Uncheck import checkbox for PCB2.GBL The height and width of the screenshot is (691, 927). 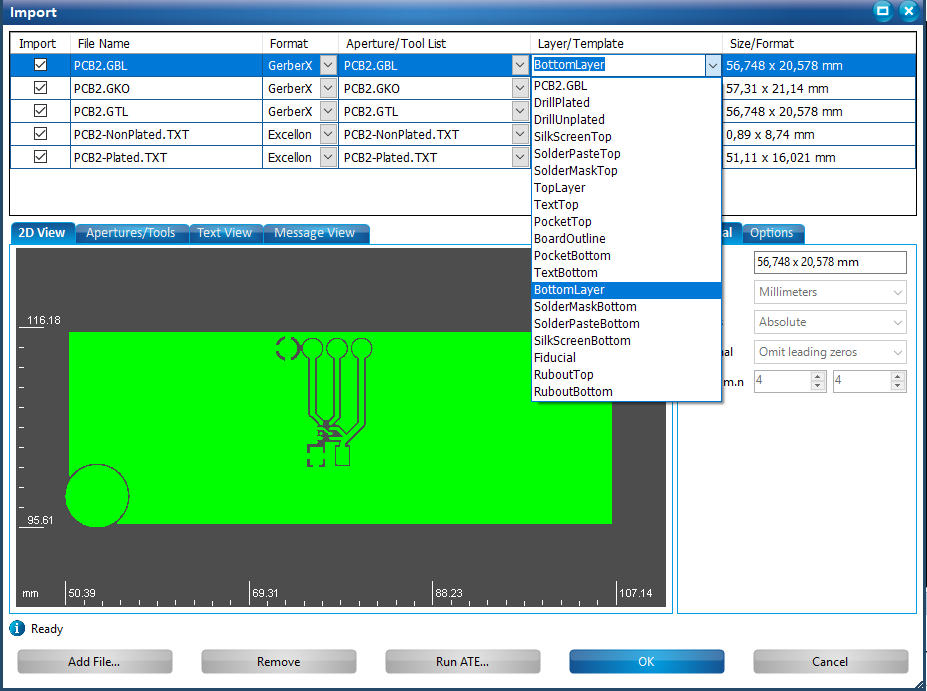click(40, 65)
